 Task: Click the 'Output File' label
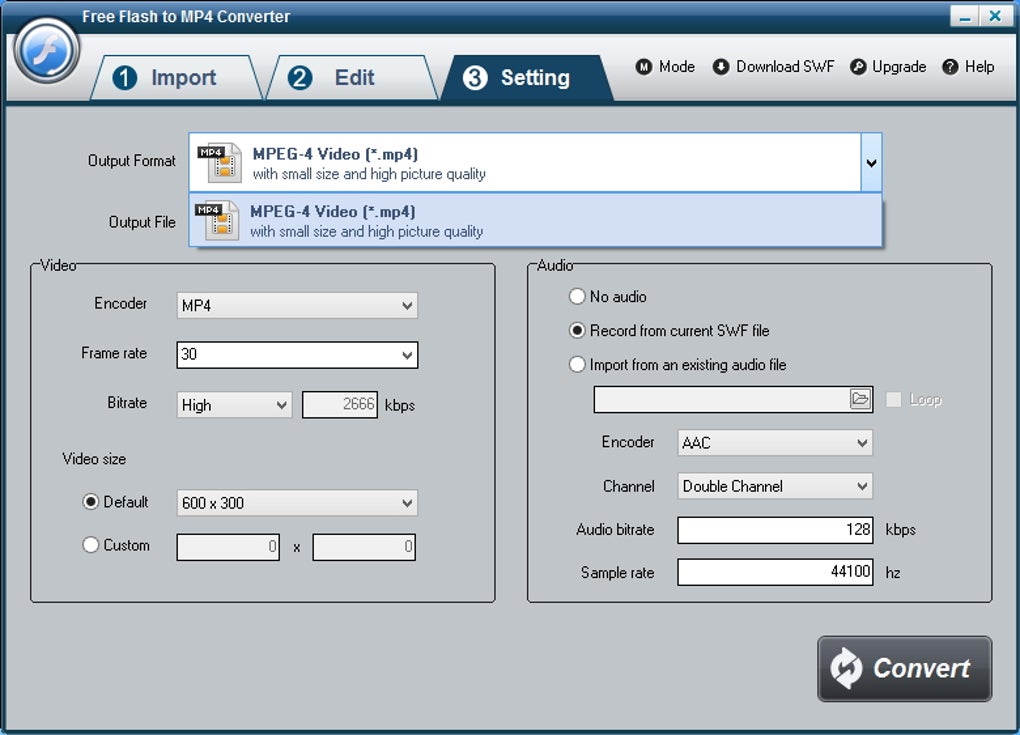point(142,222)
